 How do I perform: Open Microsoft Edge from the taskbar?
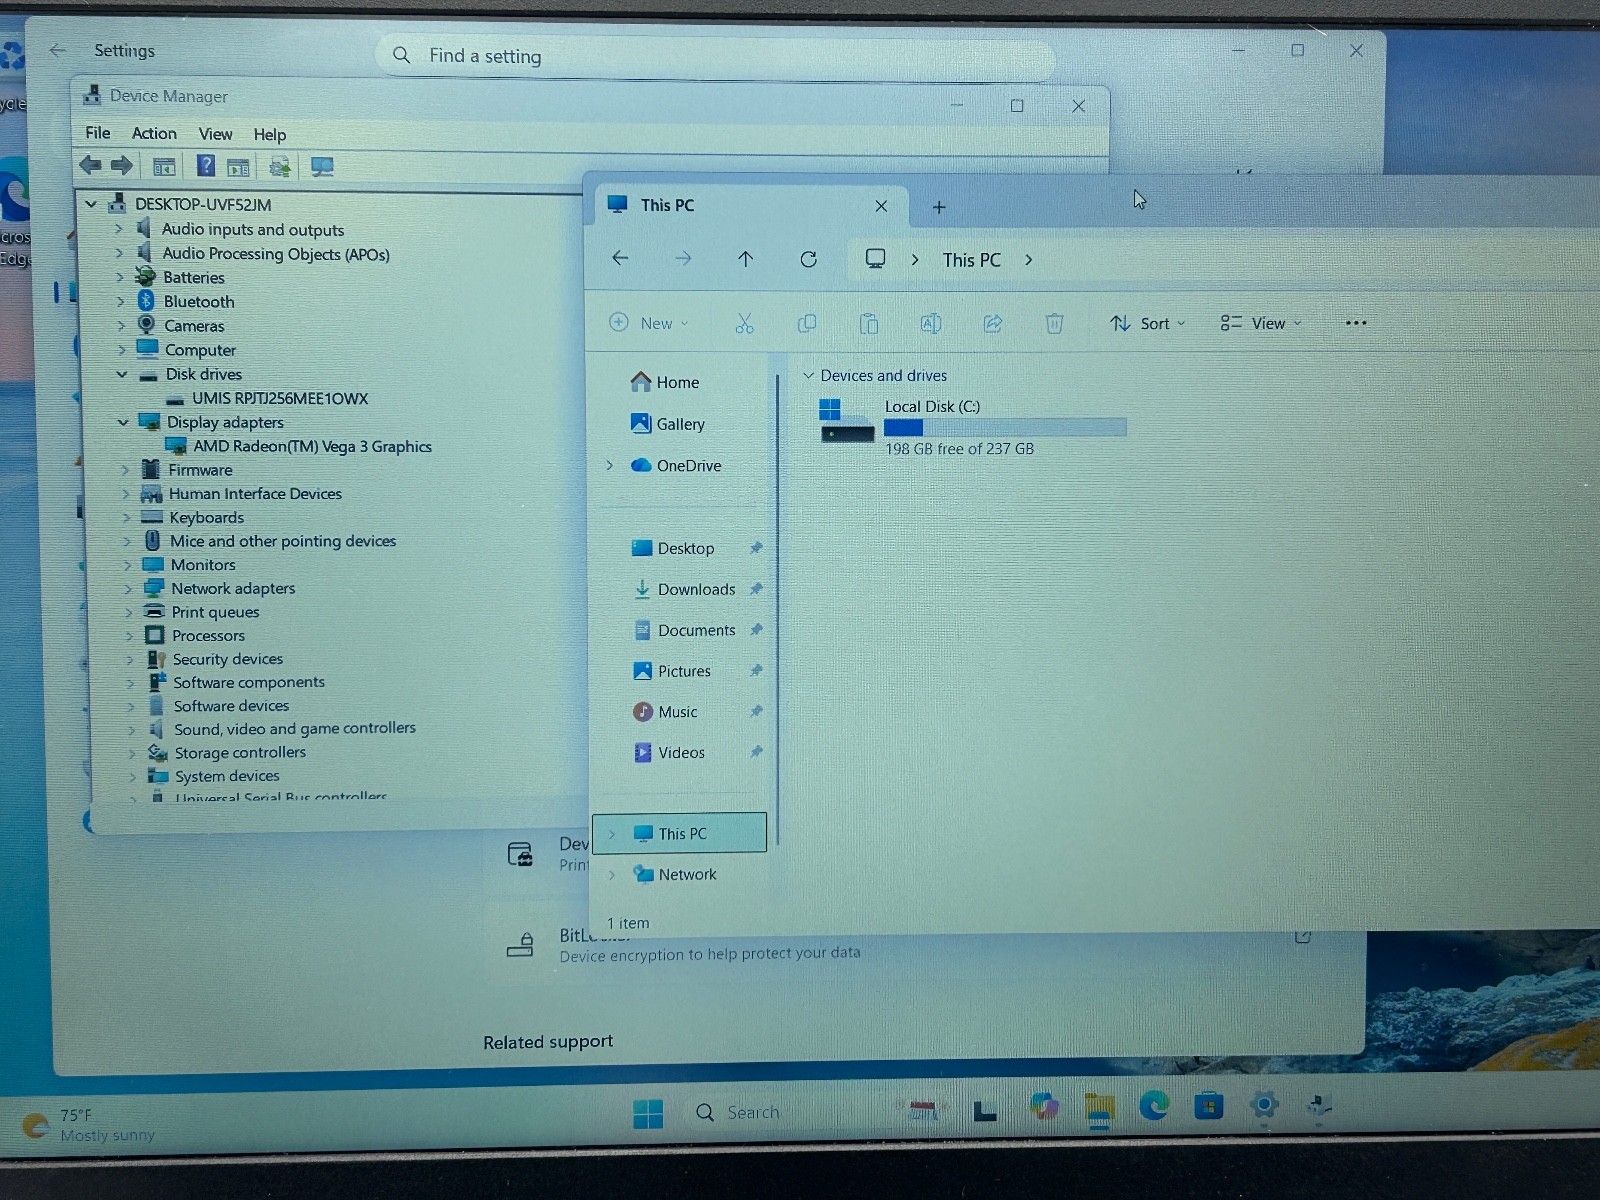(x=1154, y=1105)
